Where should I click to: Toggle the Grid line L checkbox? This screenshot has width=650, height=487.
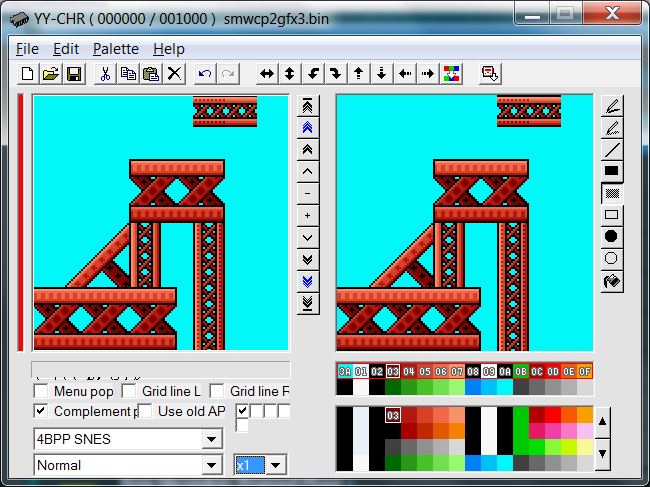(x=129, y=391)
